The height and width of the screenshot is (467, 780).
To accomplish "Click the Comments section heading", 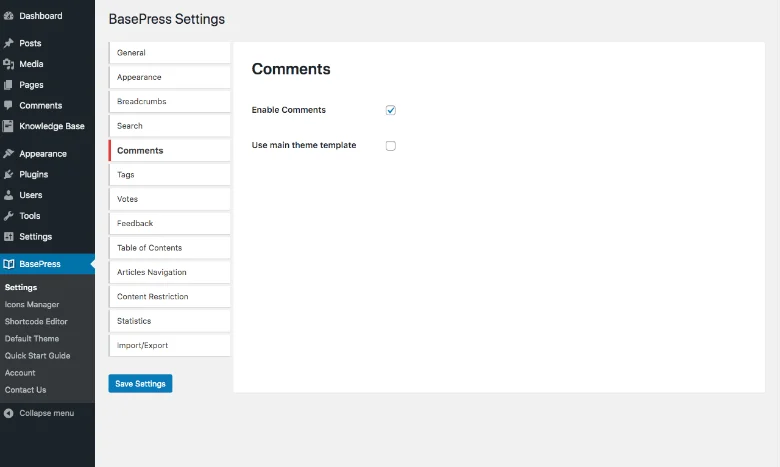I will (x=291, y=69).
